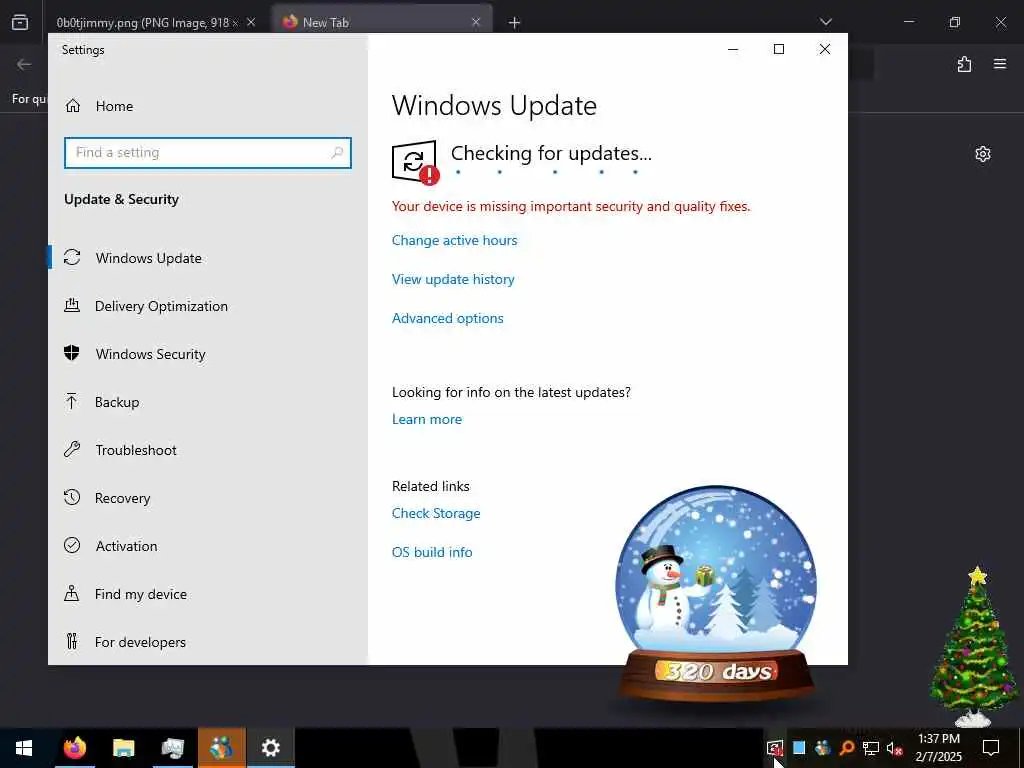The height and width of the screenshot is (768, 1024).
Task: Click the Recovery clock icon
Action: [72, 497]
